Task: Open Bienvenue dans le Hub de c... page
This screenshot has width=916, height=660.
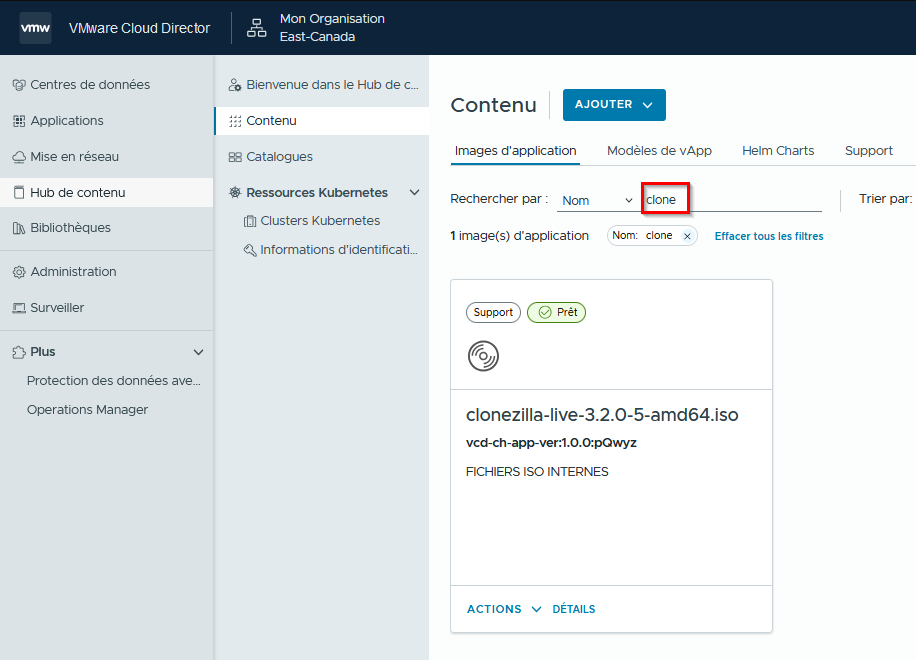Action: (x=322, y=85)
